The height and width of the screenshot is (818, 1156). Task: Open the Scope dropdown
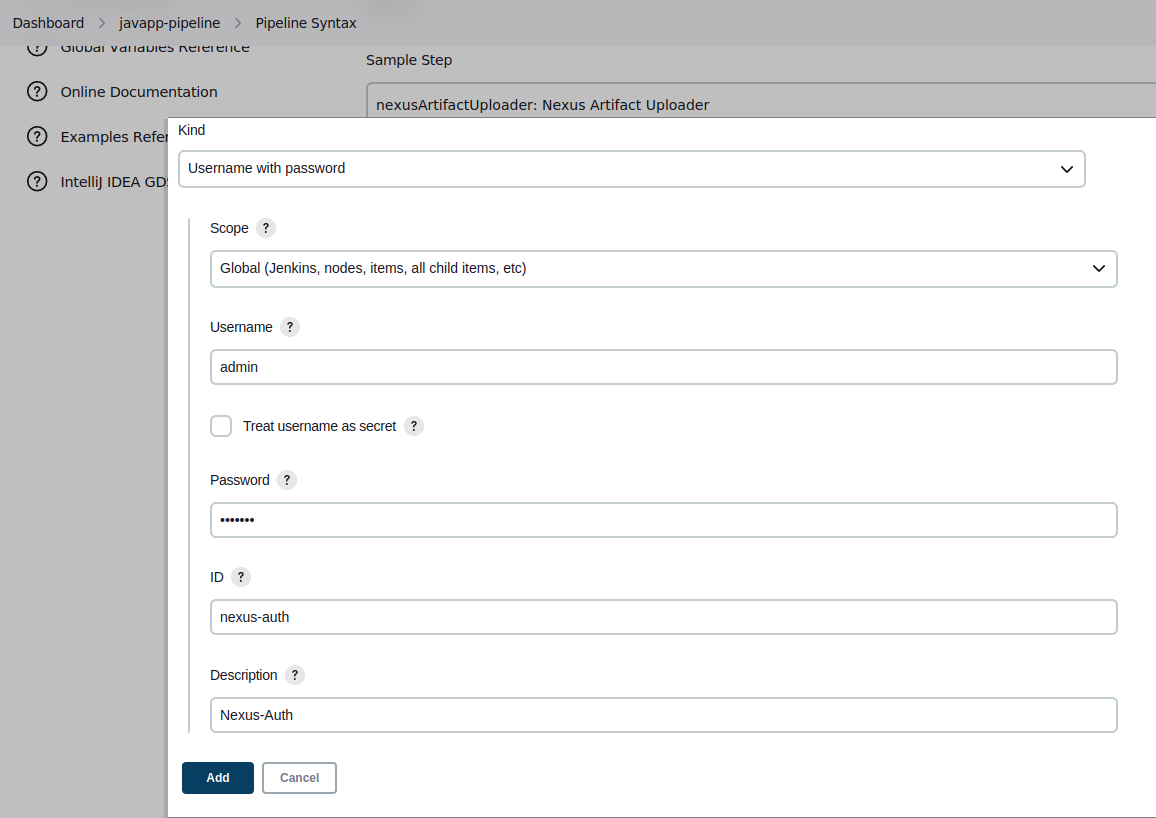click(664, 269)
